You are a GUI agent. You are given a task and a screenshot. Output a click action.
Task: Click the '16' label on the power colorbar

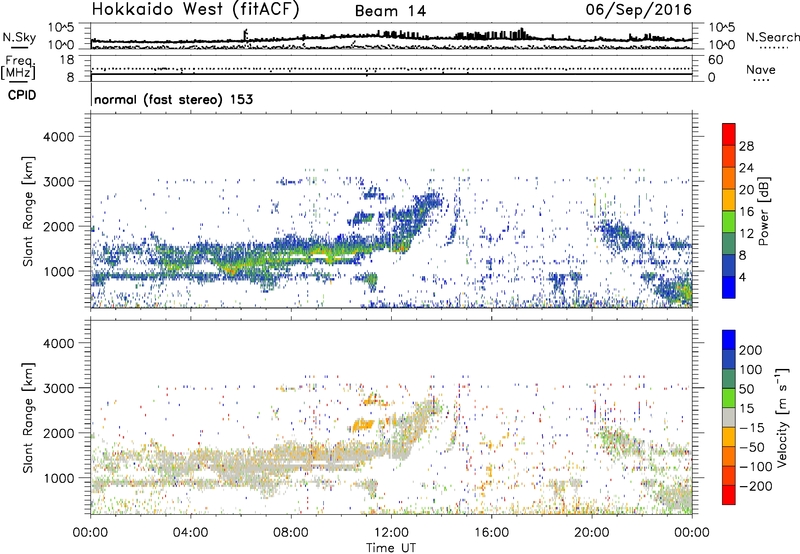tap(746, 212)
